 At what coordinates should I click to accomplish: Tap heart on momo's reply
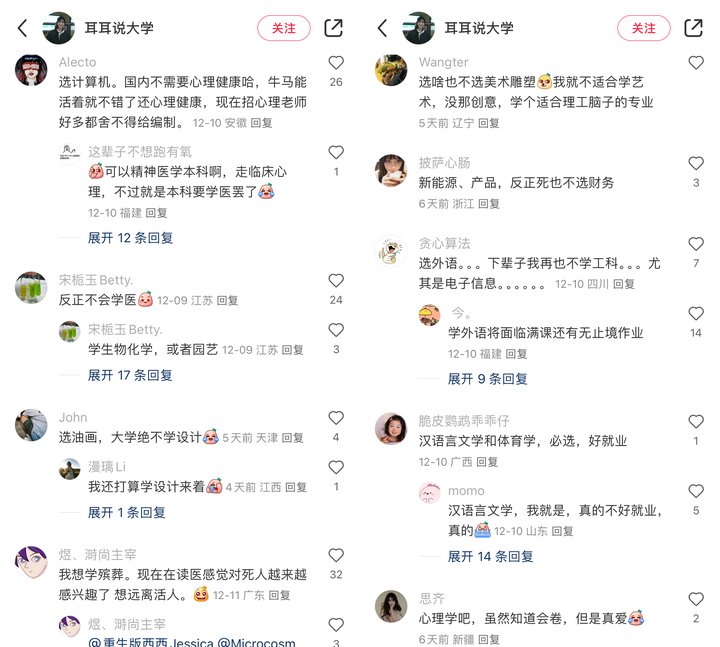(696, 491)
